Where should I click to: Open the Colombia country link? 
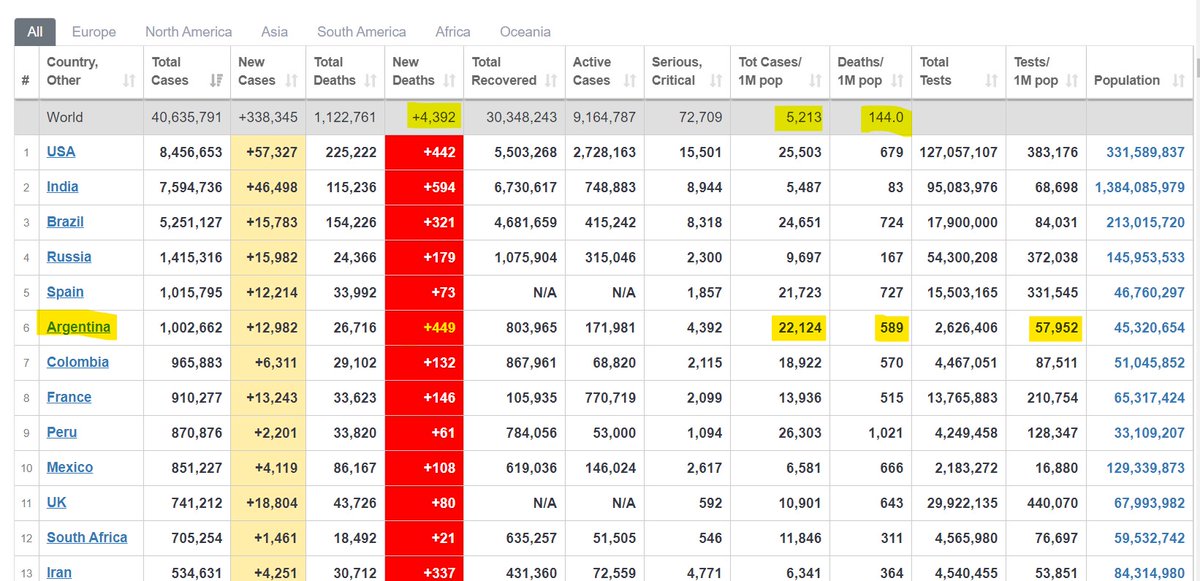(78, 362)
